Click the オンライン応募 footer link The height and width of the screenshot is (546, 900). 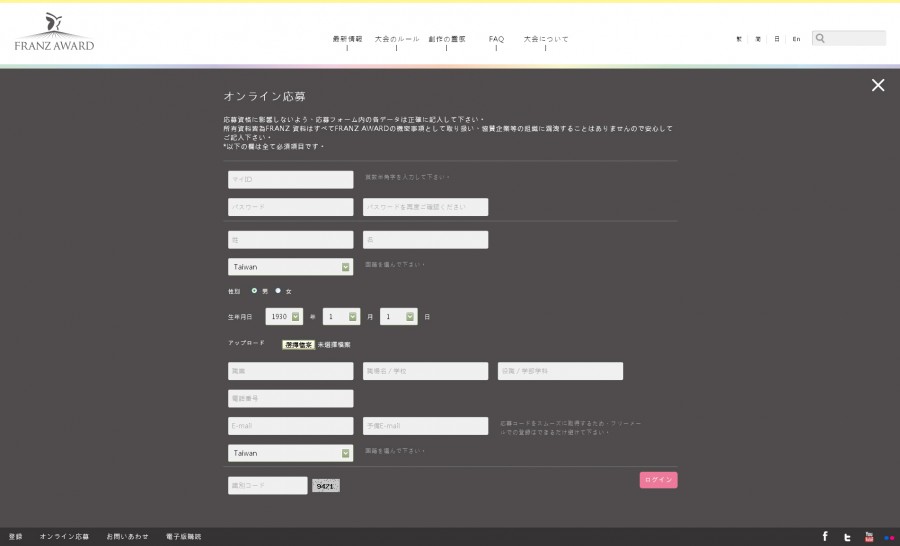coord(64,536)
